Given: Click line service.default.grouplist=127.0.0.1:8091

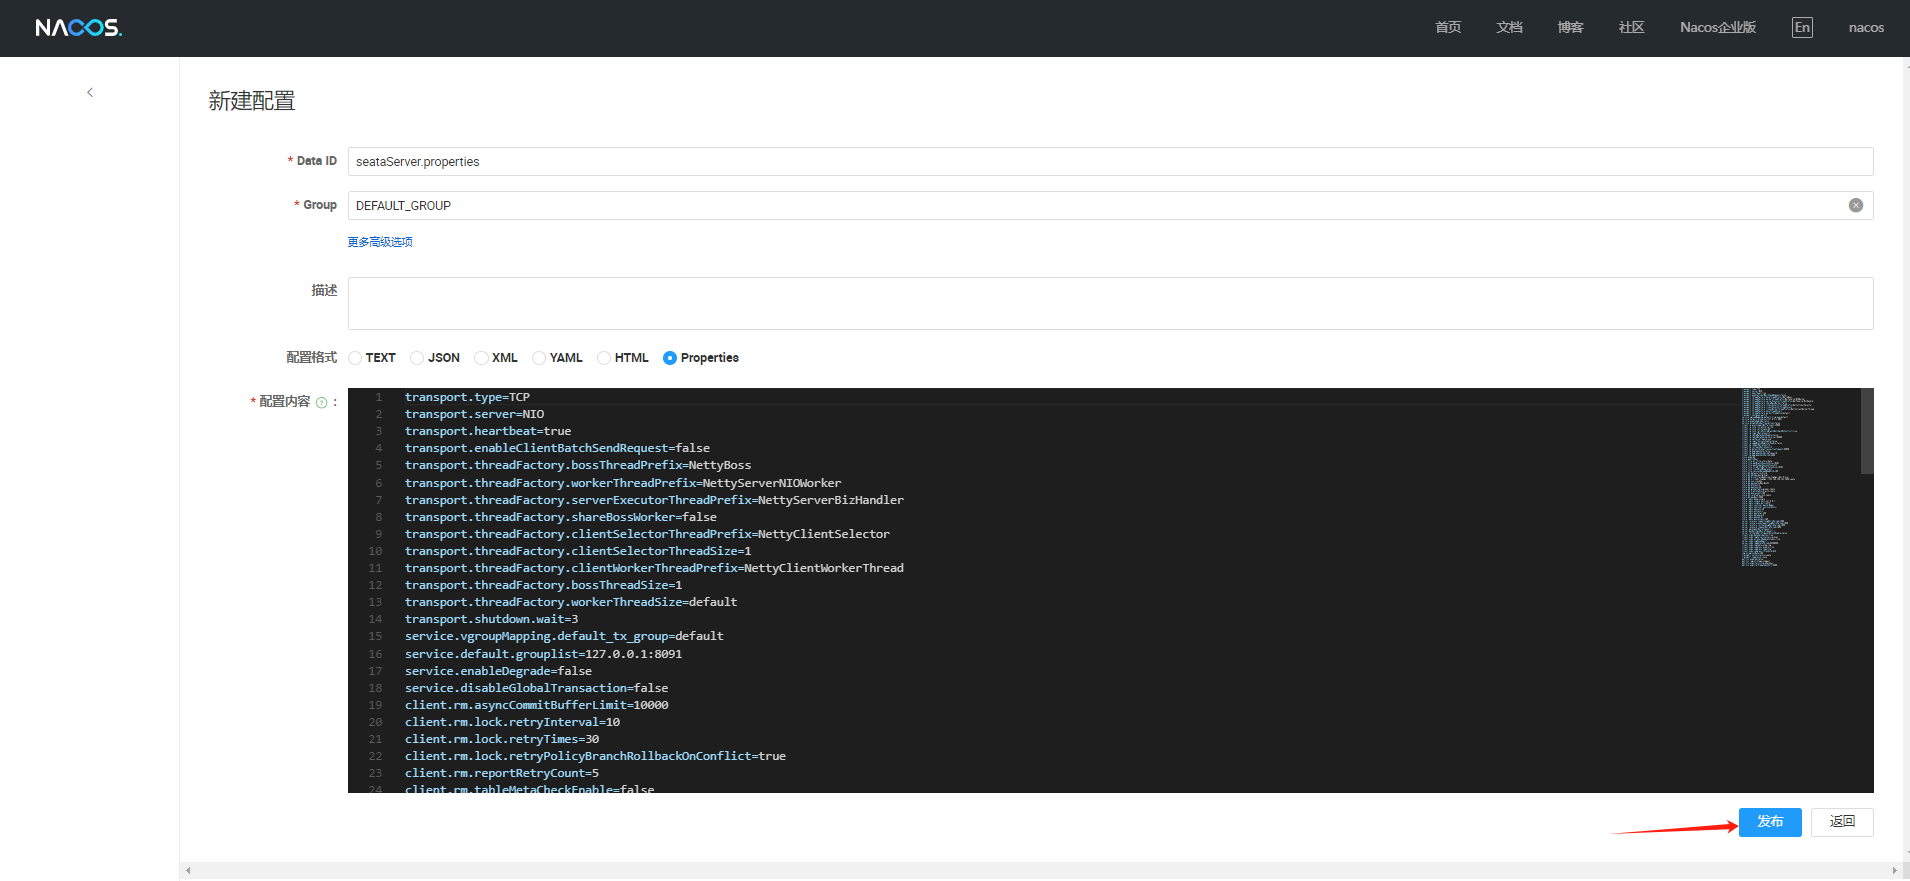Looking at the screenshot, I should 543,654.
